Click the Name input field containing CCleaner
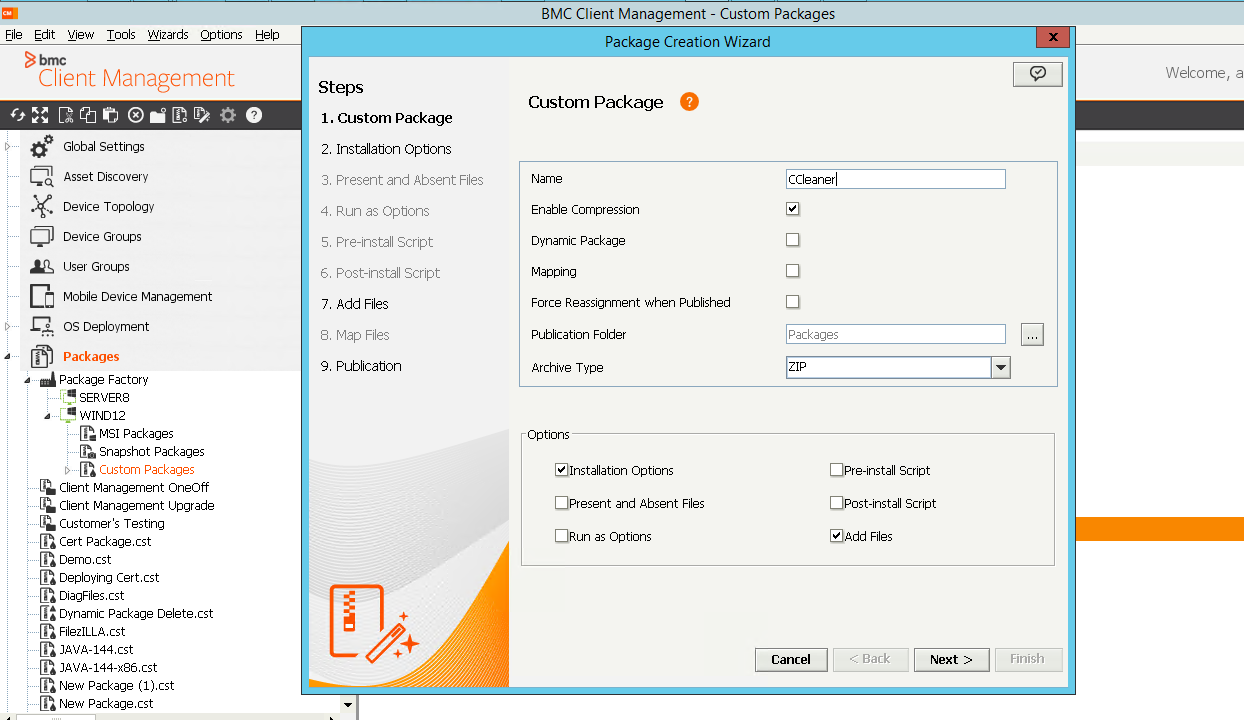 coord(895,179)
